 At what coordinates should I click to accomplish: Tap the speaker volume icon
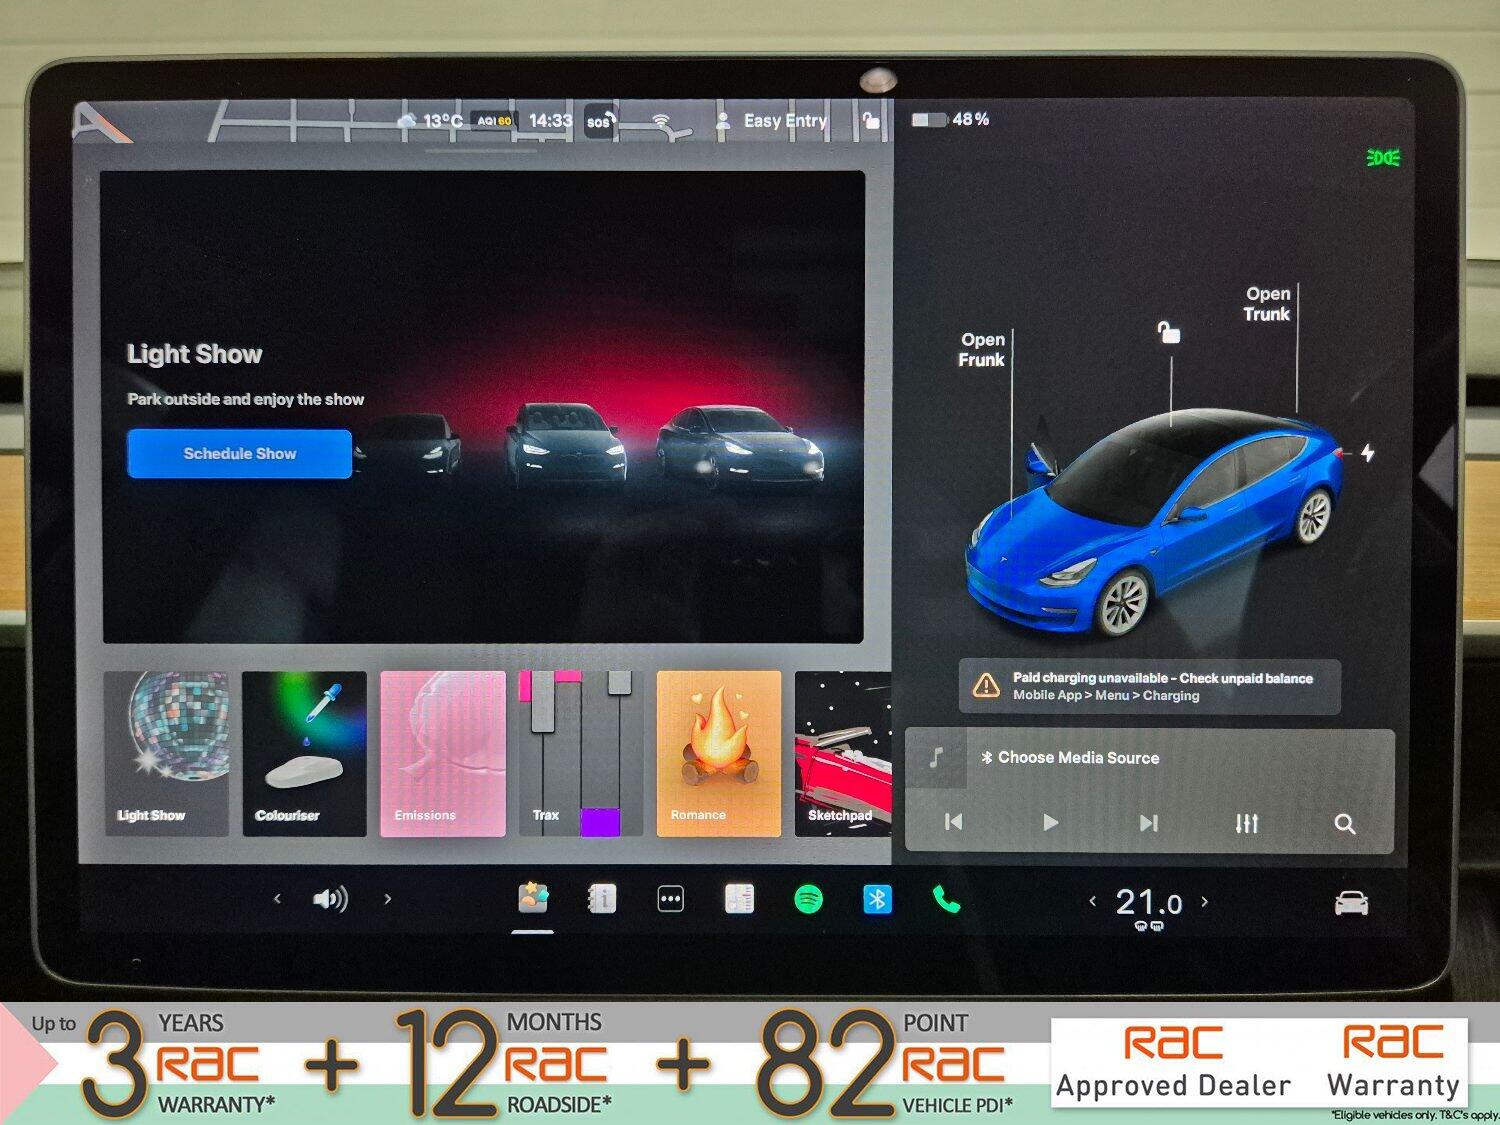tap(330, 900)
